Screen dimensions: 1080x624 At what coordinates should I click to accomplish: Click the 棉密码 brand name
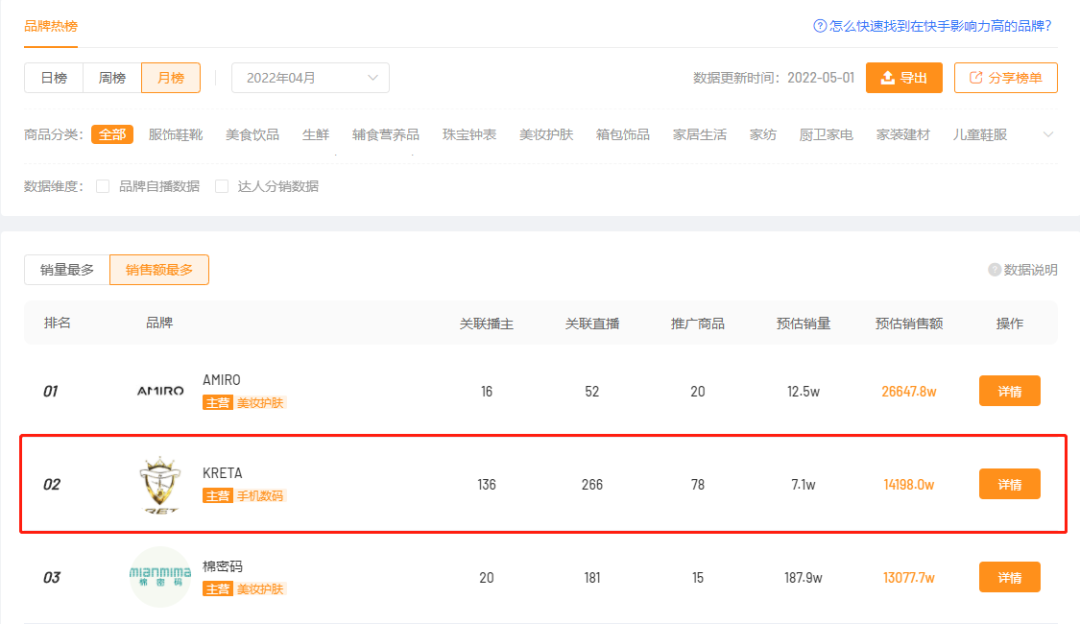pyautogui.click(x=222, y=567)
